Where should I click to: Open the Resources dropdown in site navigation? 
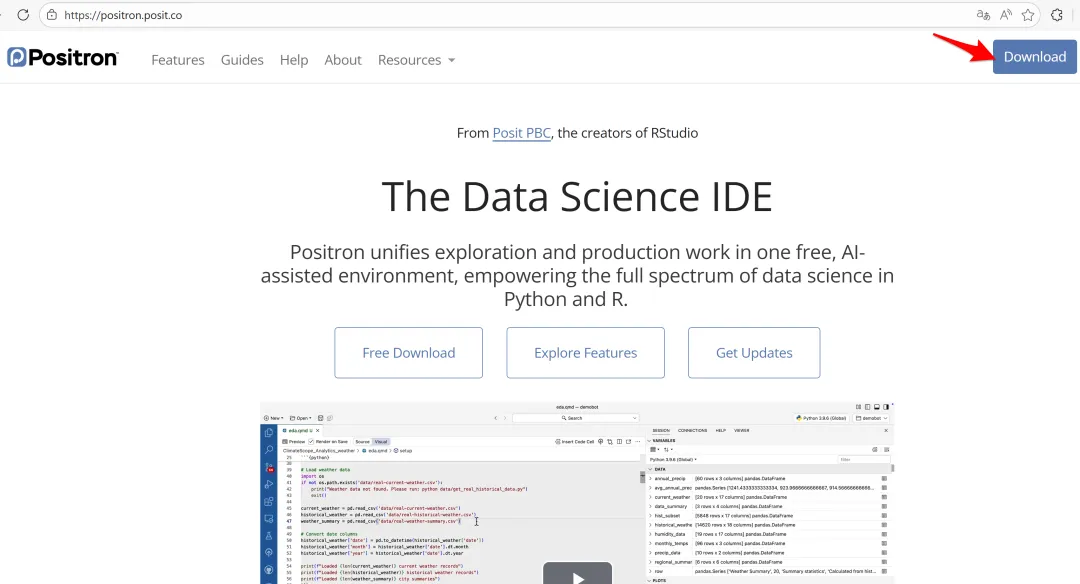pos(416,60)
